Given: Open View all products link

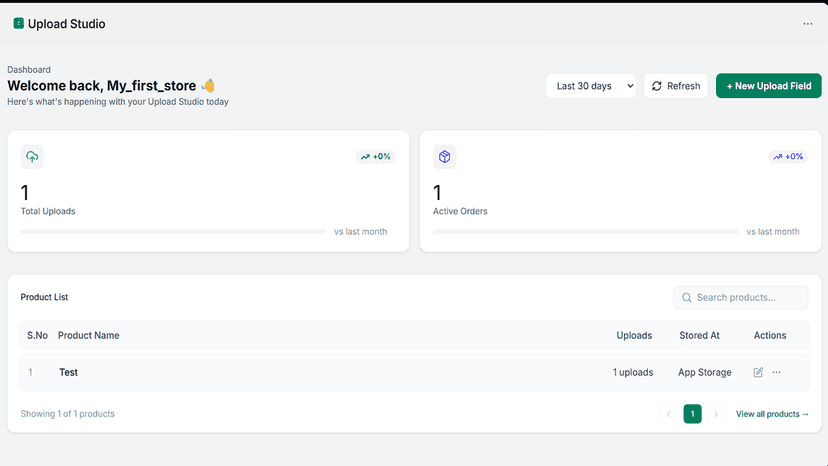Looking at the screenshot, I should click(772, 414).
